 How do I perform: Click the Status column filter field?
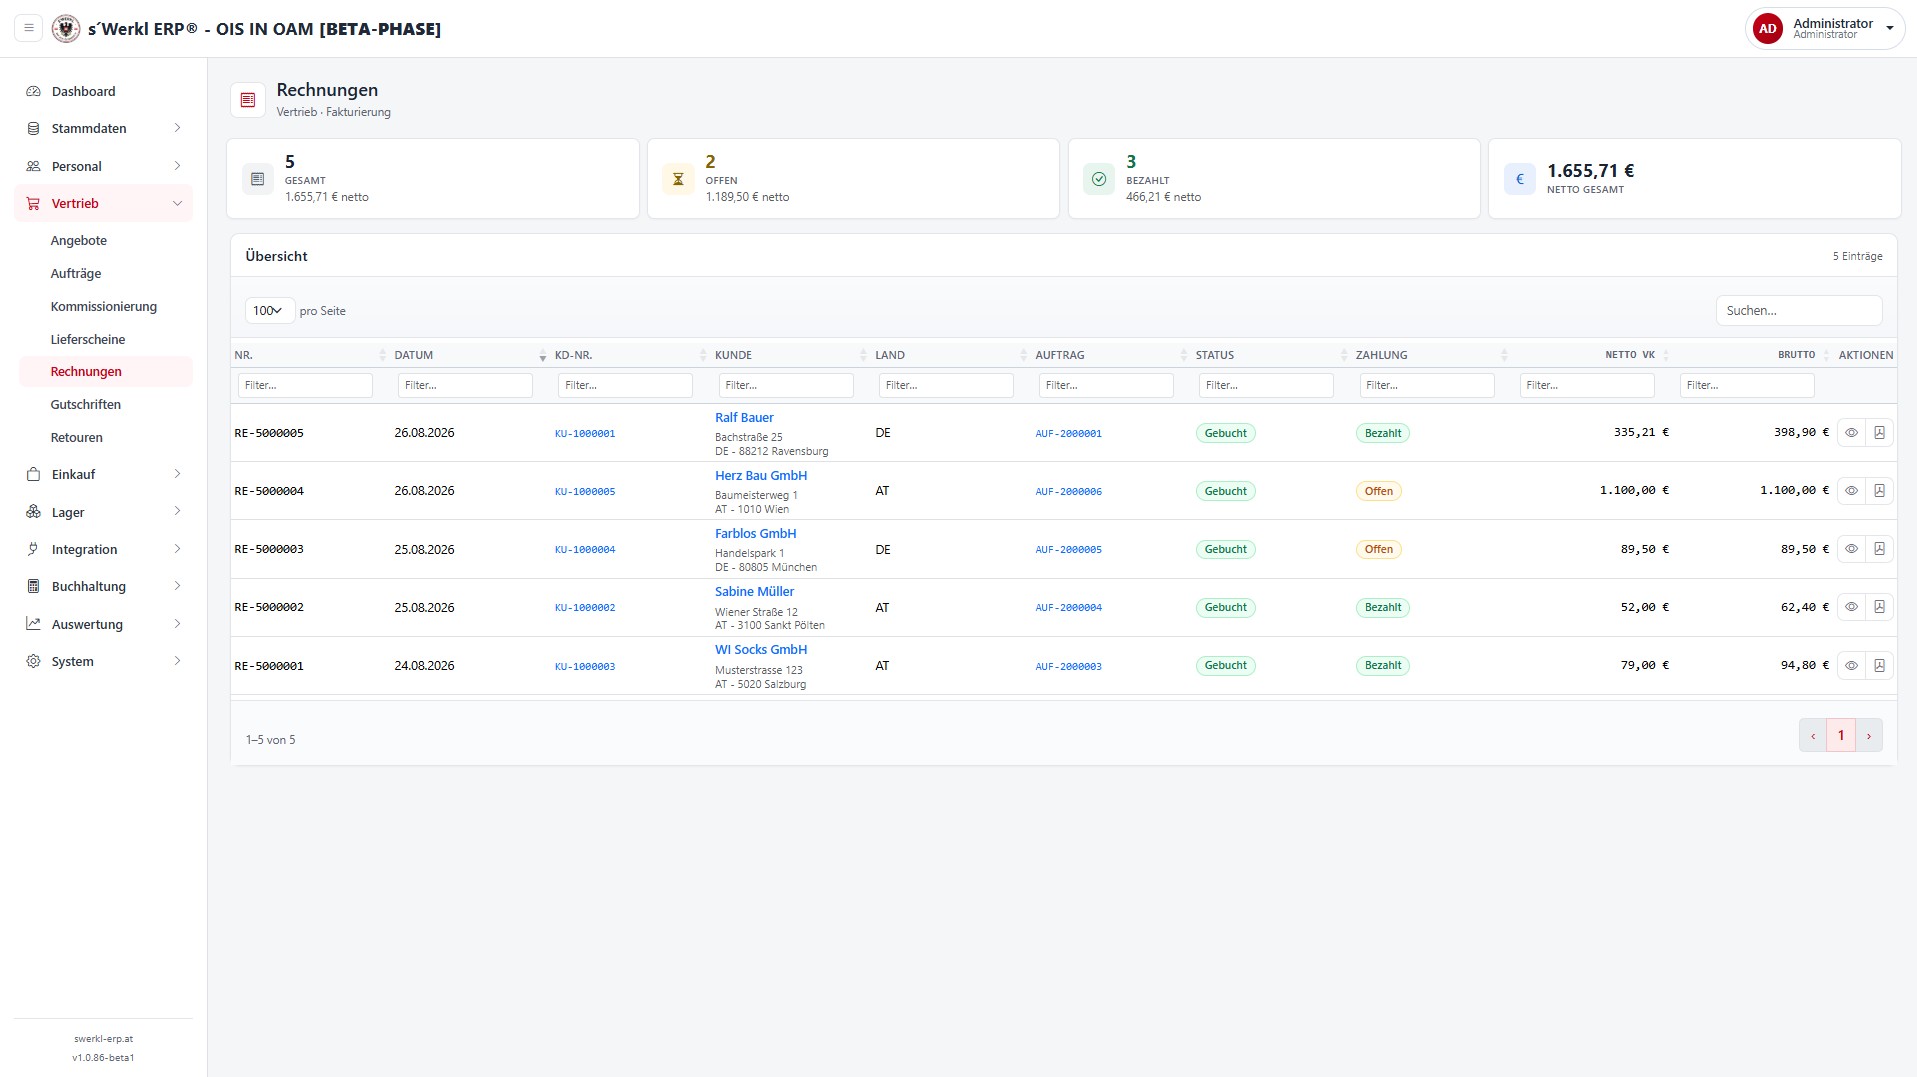[x=1266, y=385]
